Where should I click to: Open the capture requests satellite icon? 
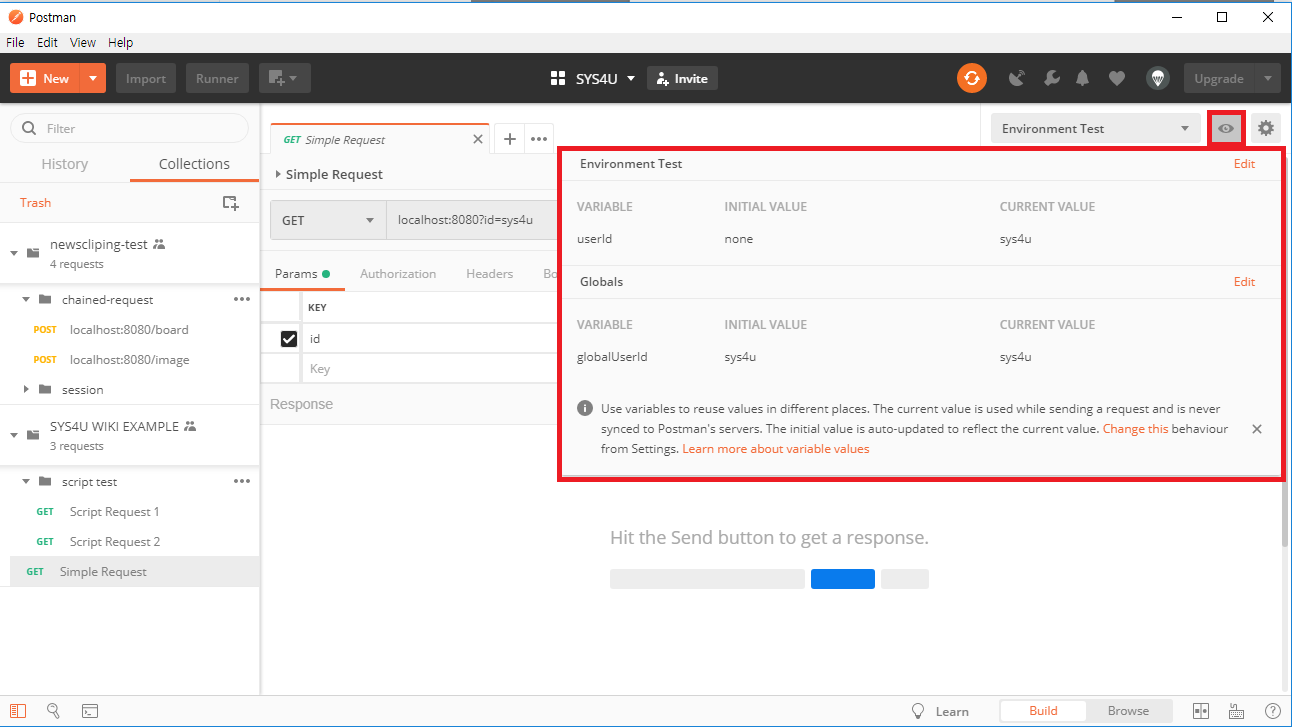click(1017, 78)
